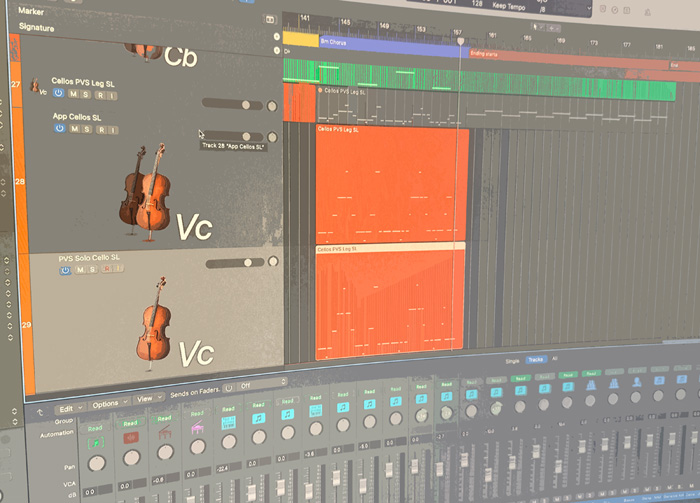The image size is (700, 503).
Task: Click the first mixer channel pan knob
Action: click(x=97, y=463)
